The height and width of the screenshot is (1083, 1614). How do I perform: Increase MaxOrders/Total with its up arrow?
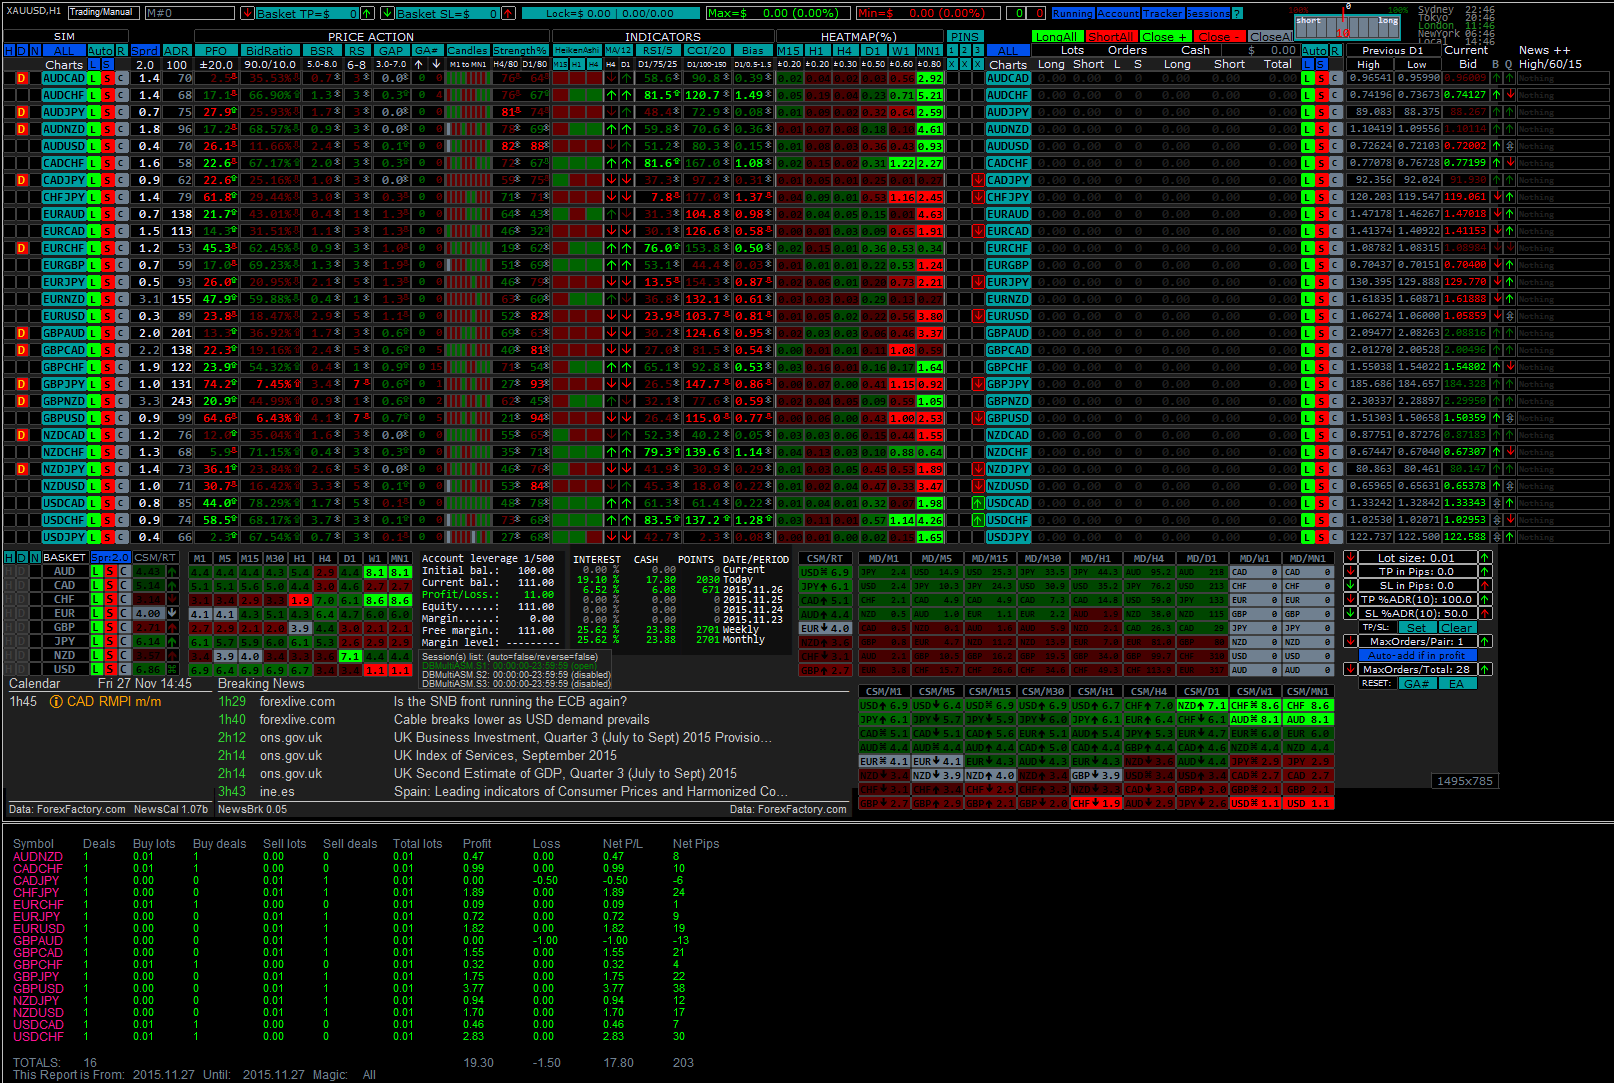click(x=1485, y=670)
